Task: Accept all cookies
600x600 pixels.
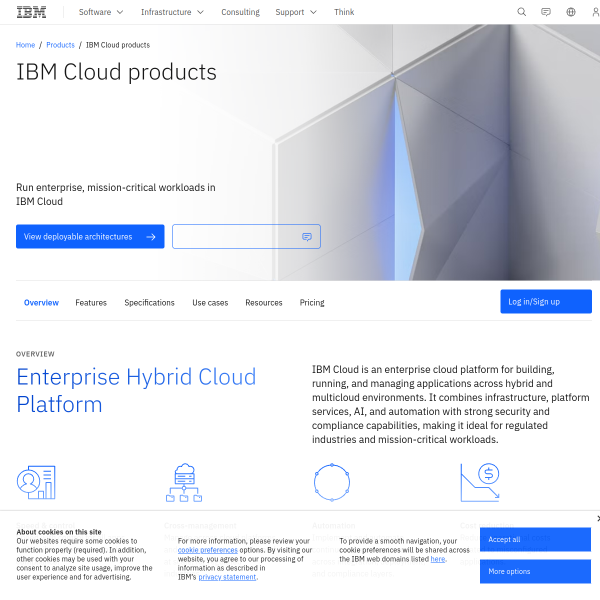Action: click(x=535, y=540)
